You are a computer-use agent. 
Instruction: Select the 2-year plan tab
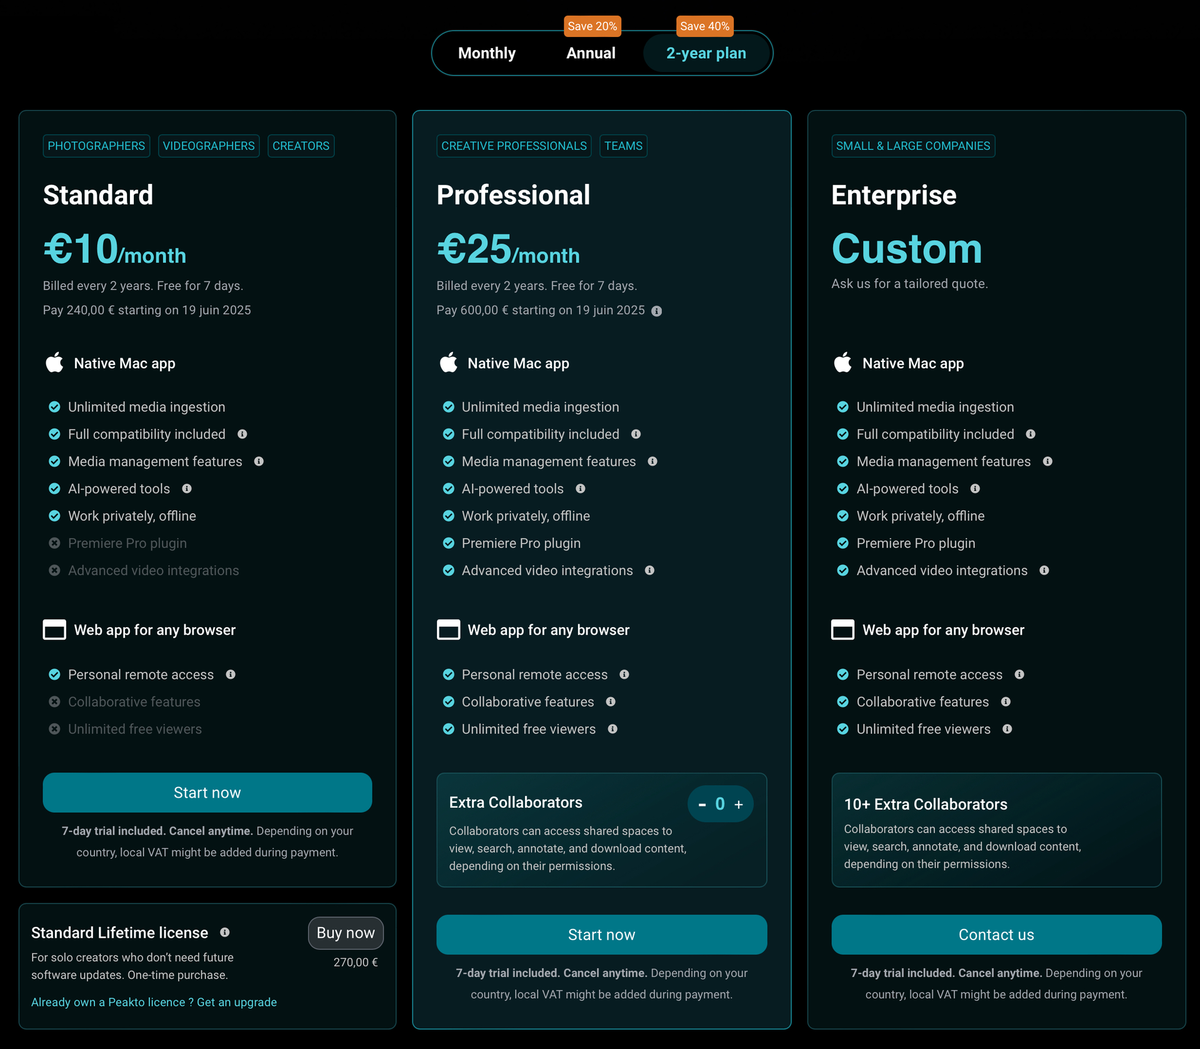(706, 53)
